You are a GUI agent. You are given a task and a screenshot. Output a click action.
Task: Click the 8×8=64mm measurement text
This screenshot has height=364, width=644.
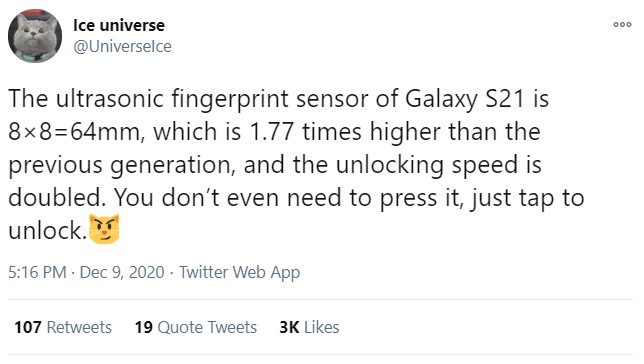[76, 132]
